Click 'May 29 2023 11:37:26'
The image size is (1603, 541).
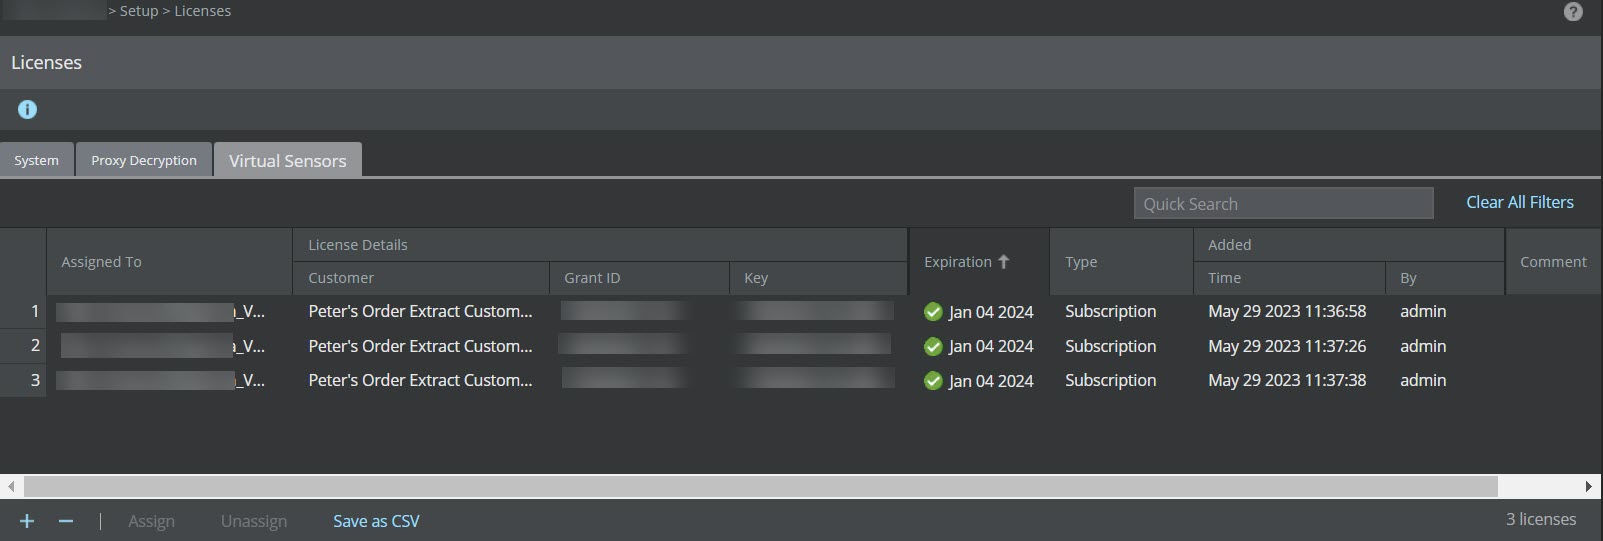click(x=1287, y=346)
